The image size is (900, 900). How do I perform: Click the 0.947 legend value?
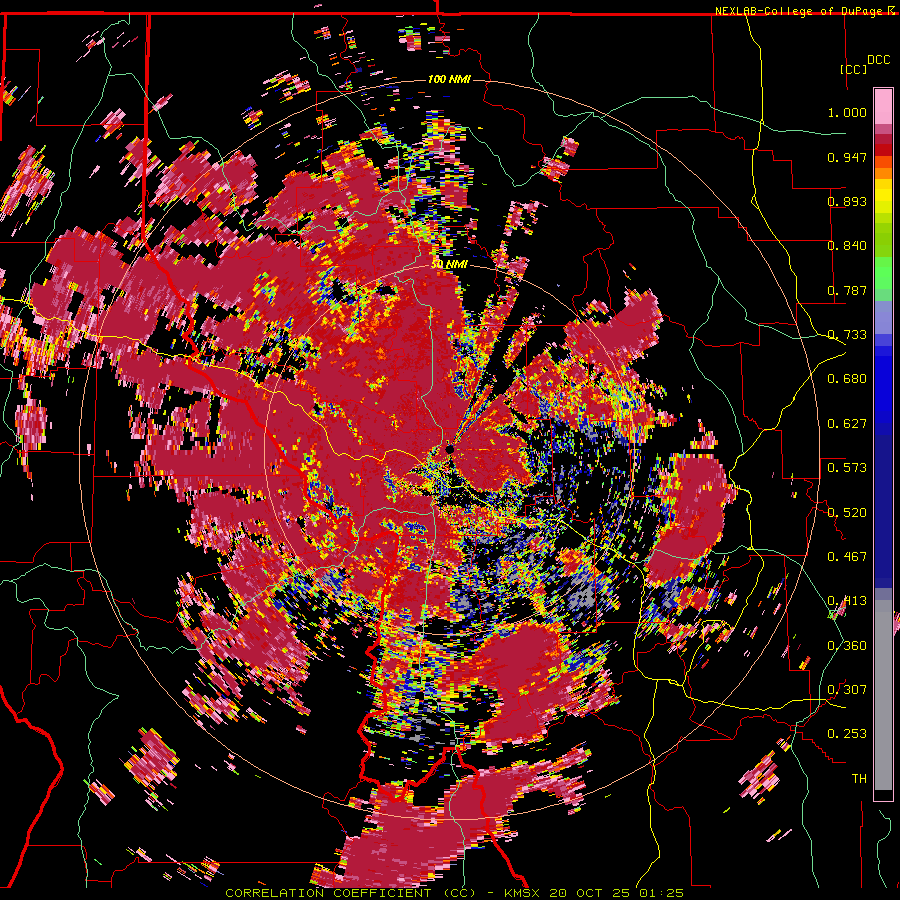pos(847,157)
